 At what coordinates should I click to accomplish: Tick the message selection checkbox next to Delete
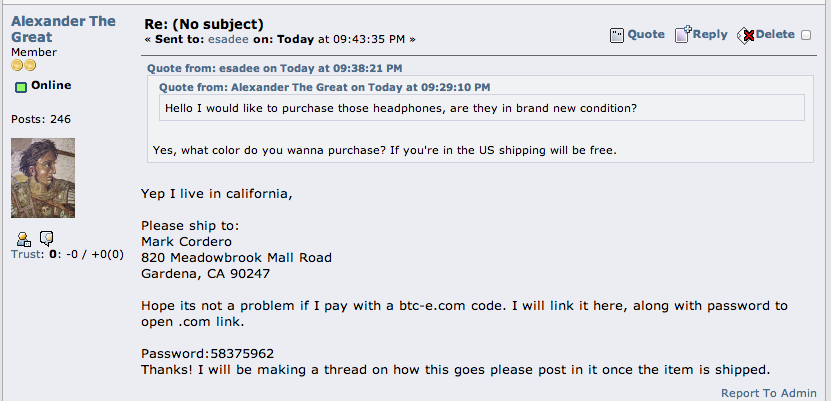coord(806,35)
